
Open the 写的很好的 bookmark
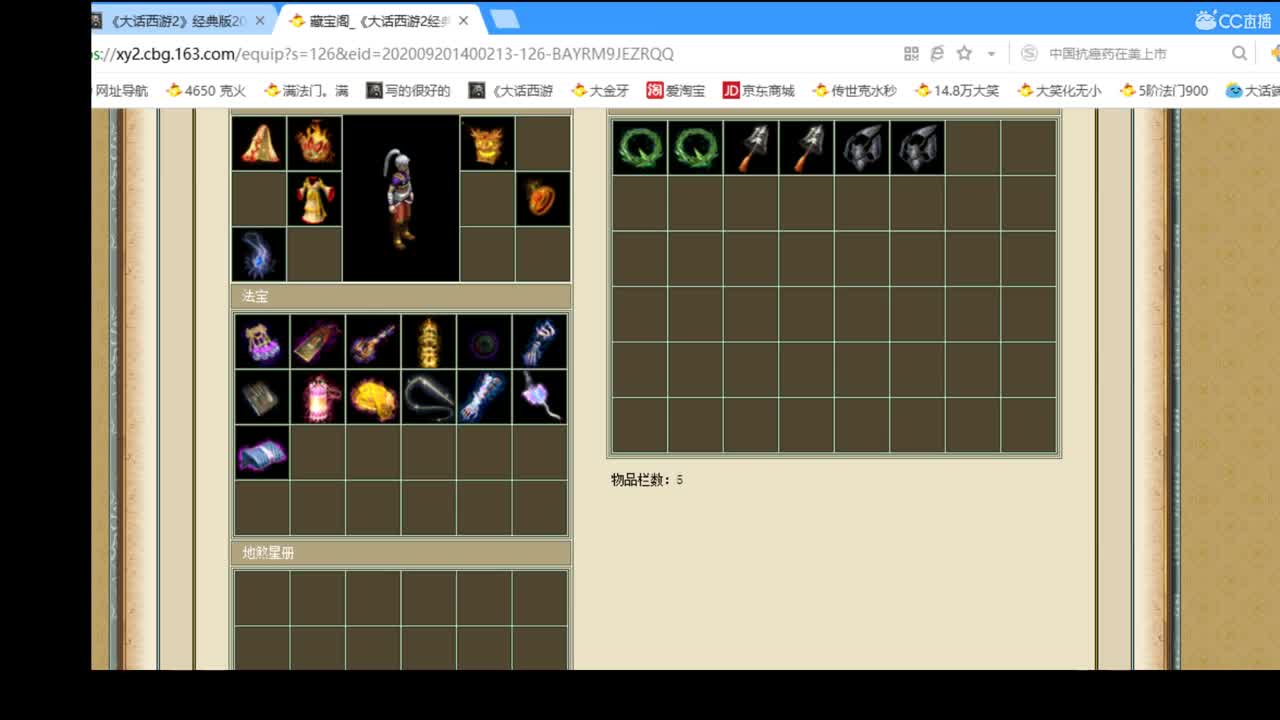[408, 91]
